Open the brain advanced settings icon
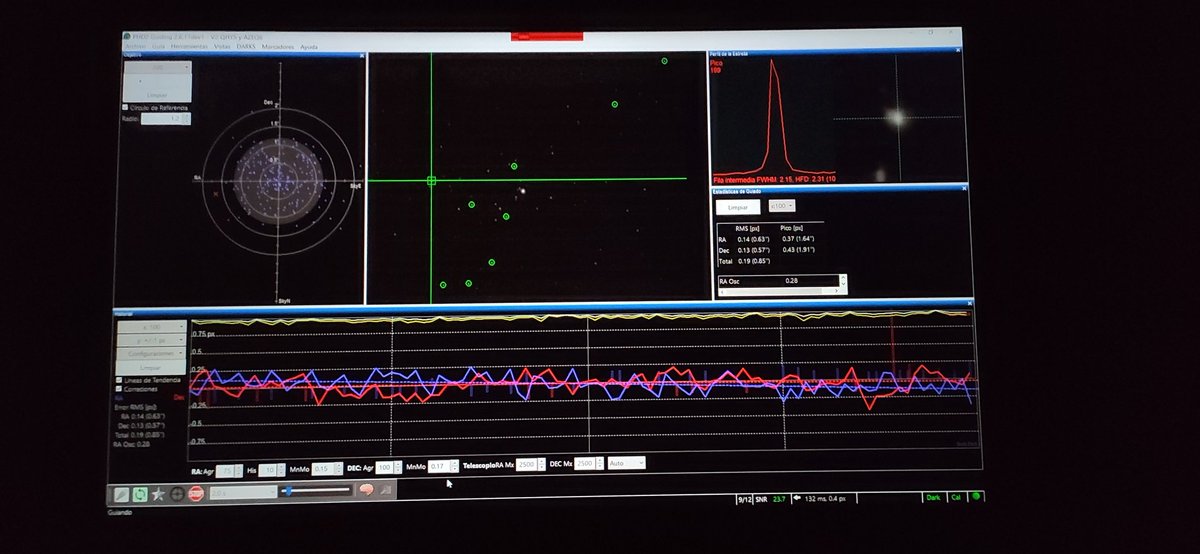Screen dimensions: 1200x554 click(366, 490)
